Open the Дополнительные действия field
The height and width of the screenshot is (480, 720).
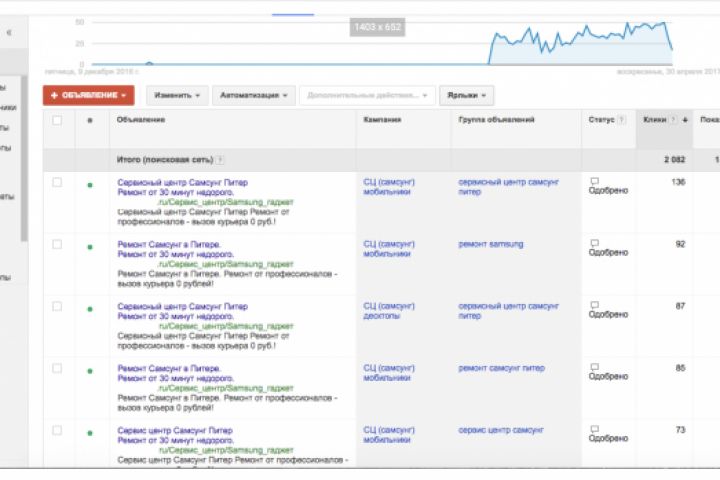click(x=367, y=95)
